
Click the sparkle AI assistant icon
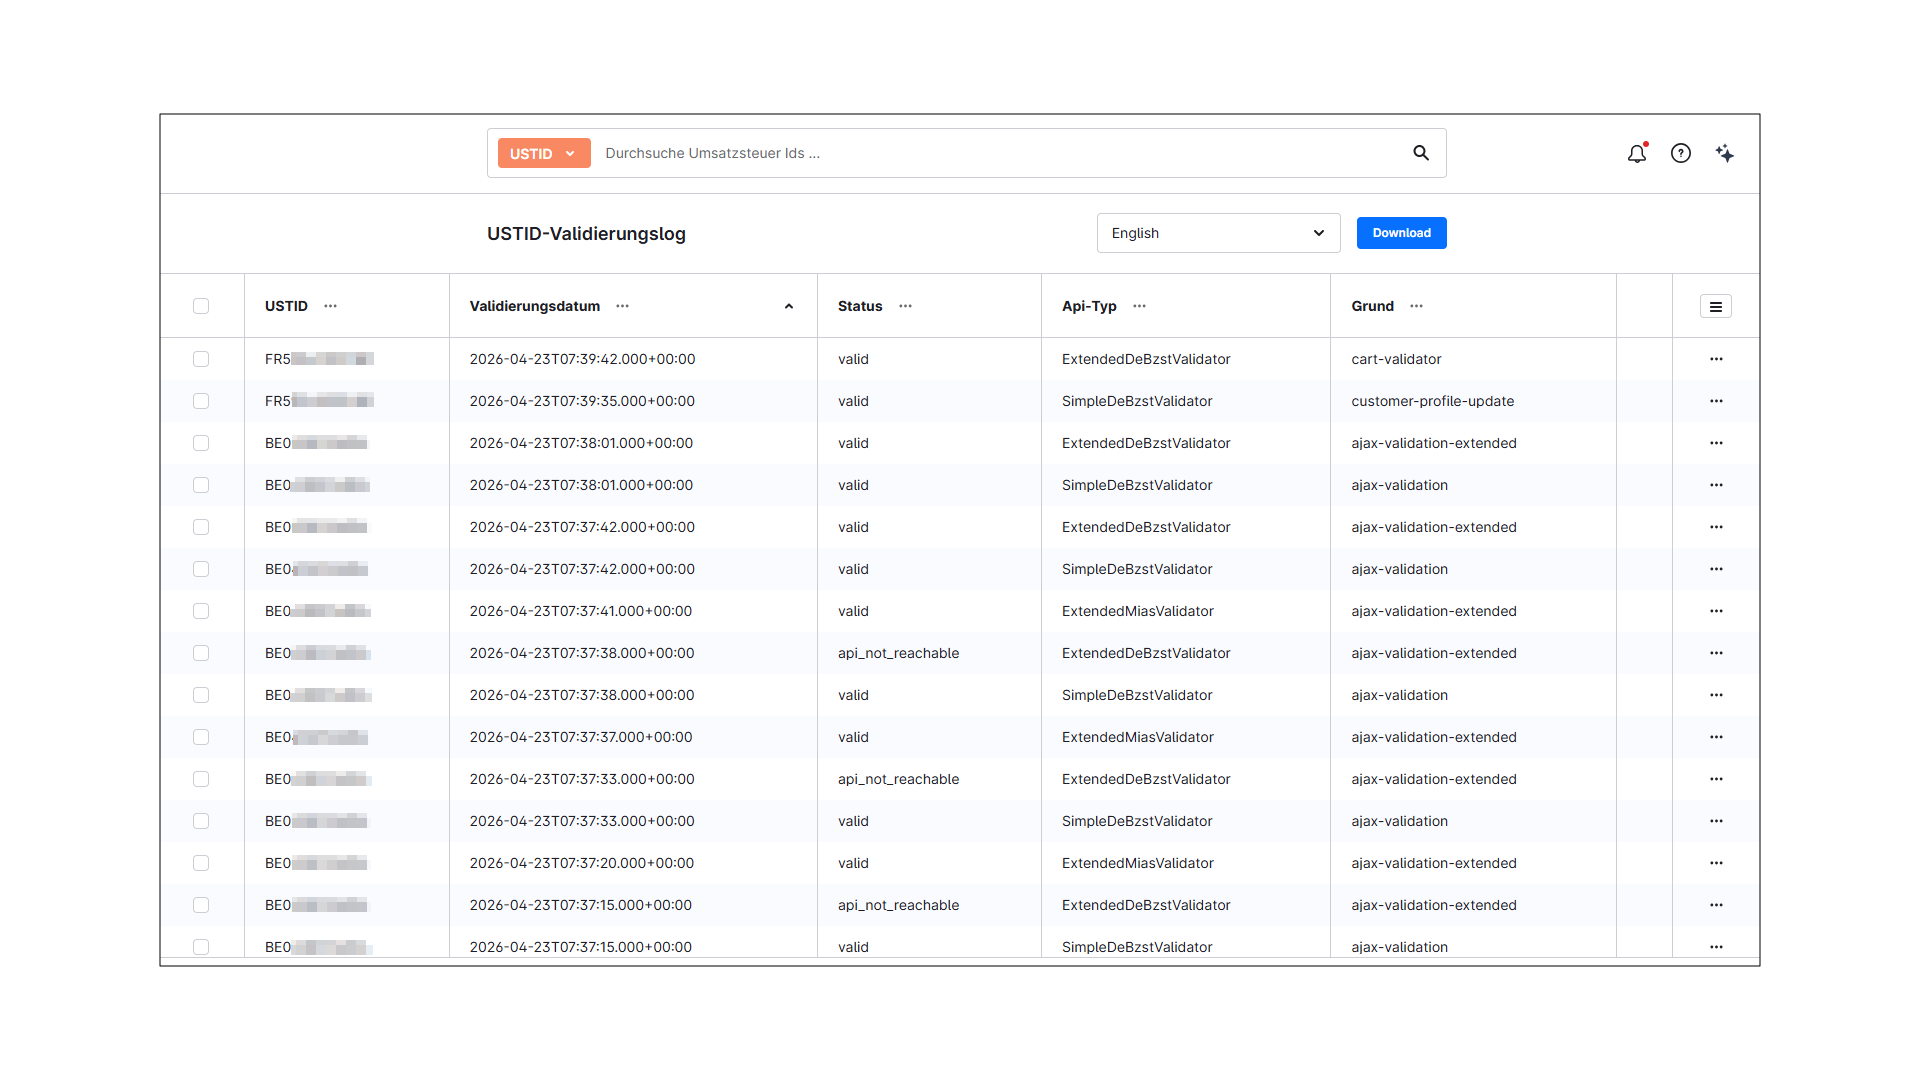point(1725,153)
